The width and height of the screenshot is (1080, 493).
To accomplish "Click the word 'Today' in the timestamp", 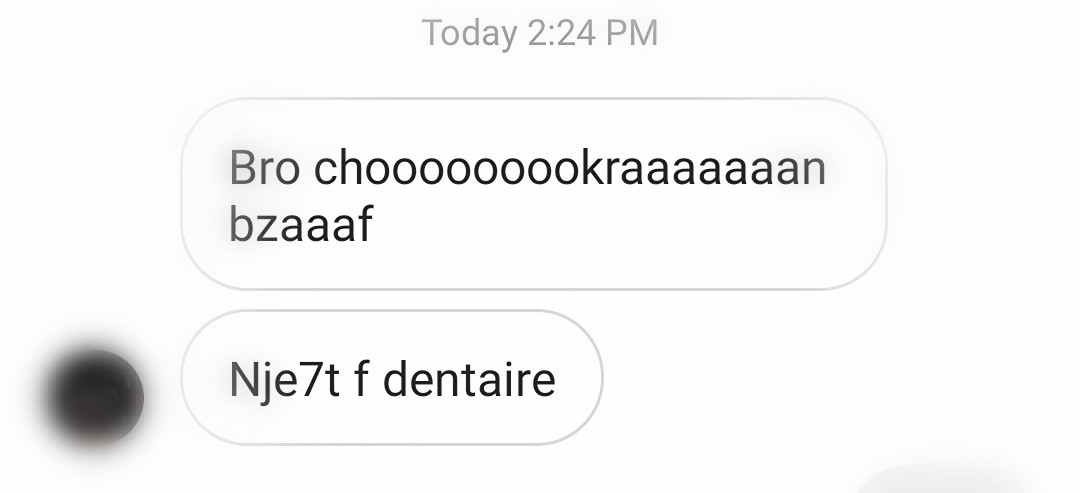I will click(x=469, y=33).
